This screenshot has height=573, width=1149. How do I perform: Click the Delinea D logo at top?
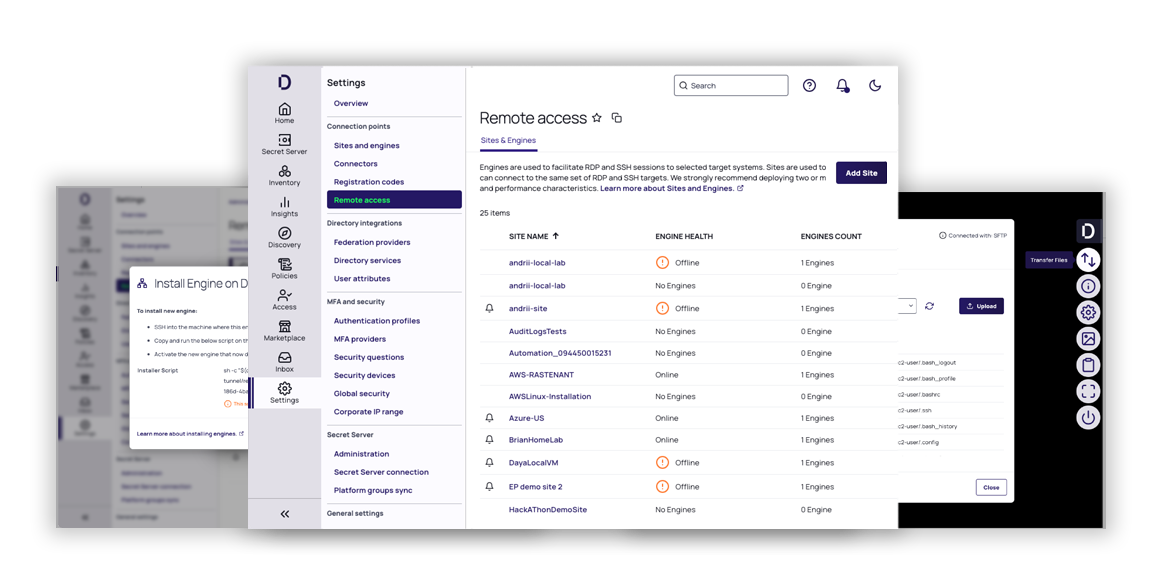[x=285, y=81]
